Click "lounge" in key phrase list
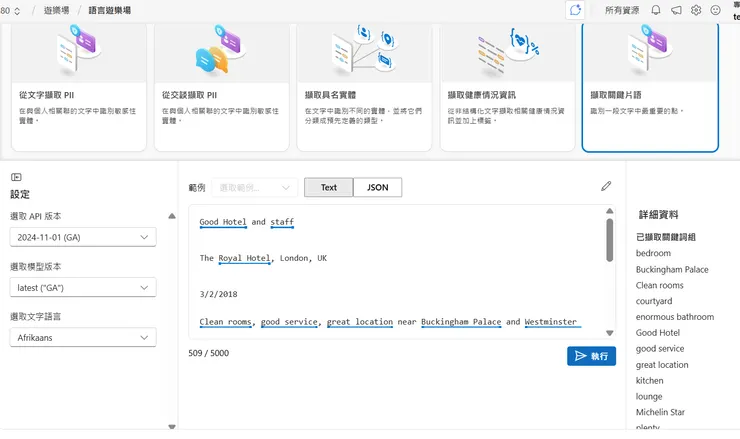Screen dimensions: 740x439 649,397
